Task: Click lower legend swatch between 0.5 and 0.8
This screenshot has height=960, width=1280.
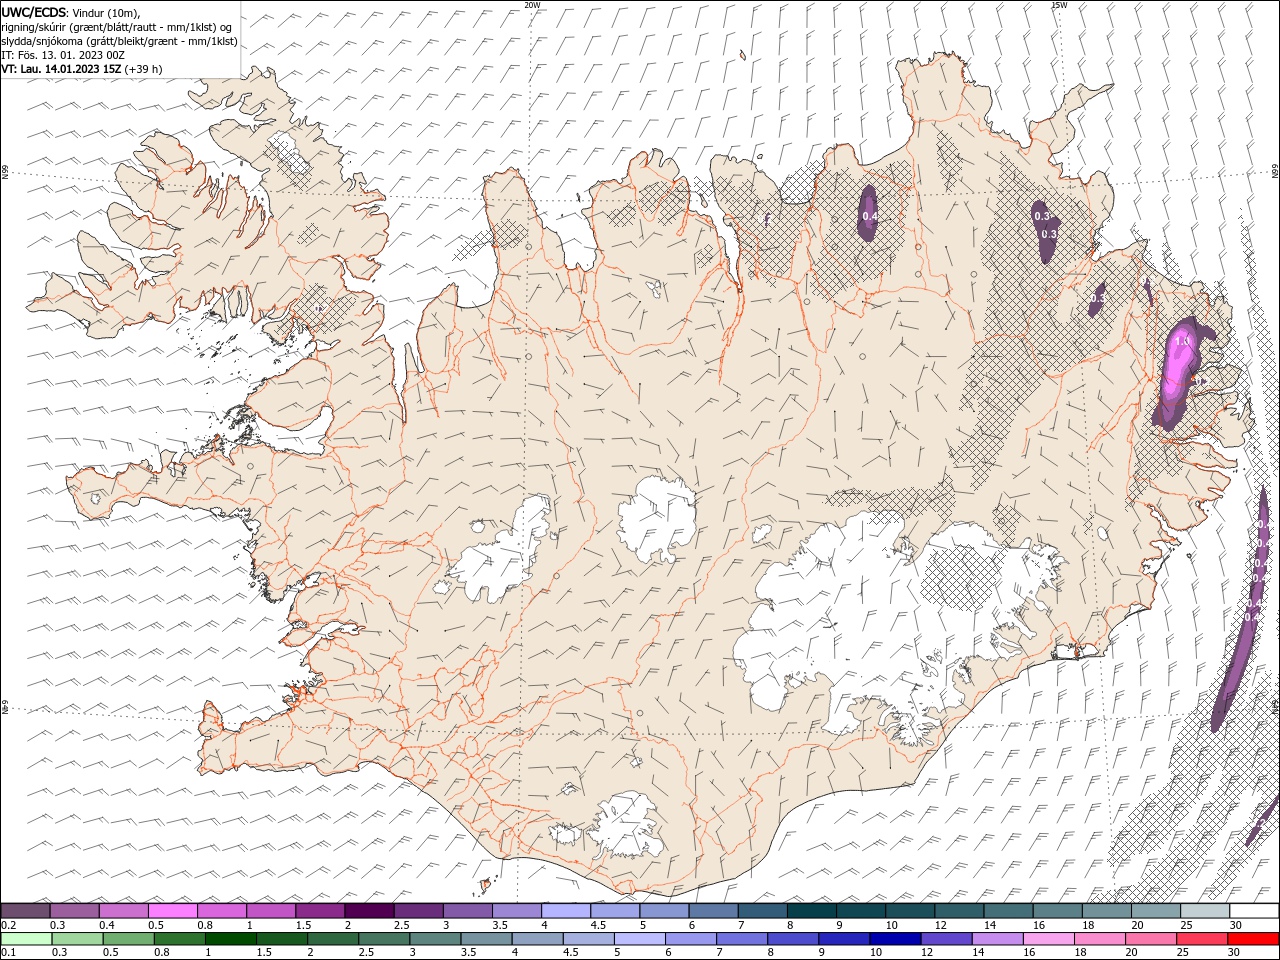Action: tap(128, 939)
